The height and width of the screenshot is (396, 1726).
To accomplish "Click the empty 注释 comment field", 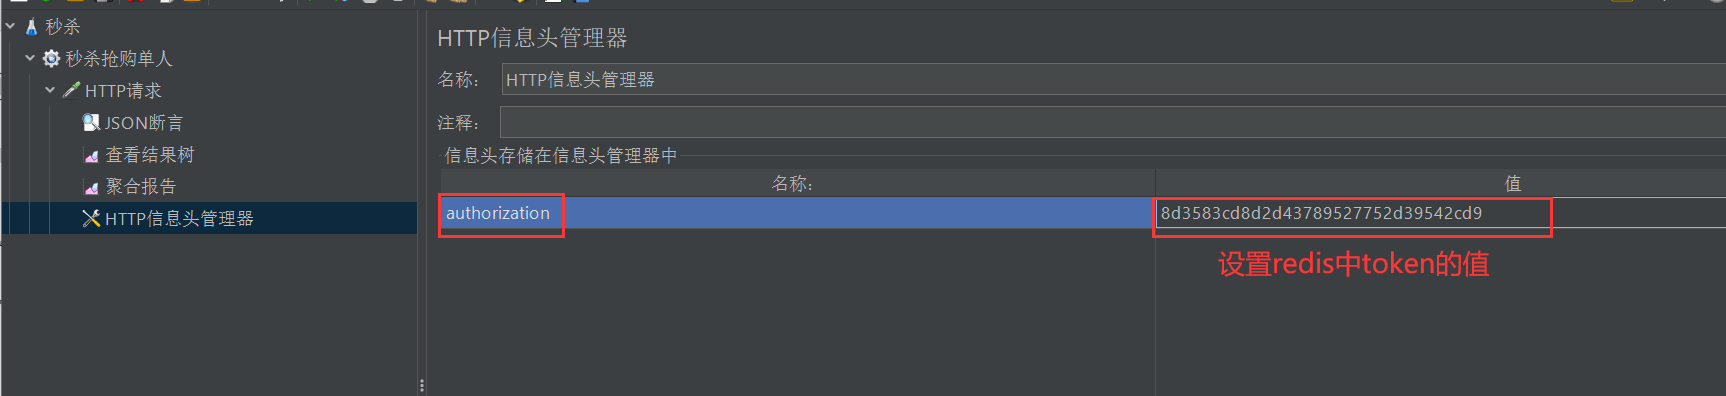I will point(1113,122).
